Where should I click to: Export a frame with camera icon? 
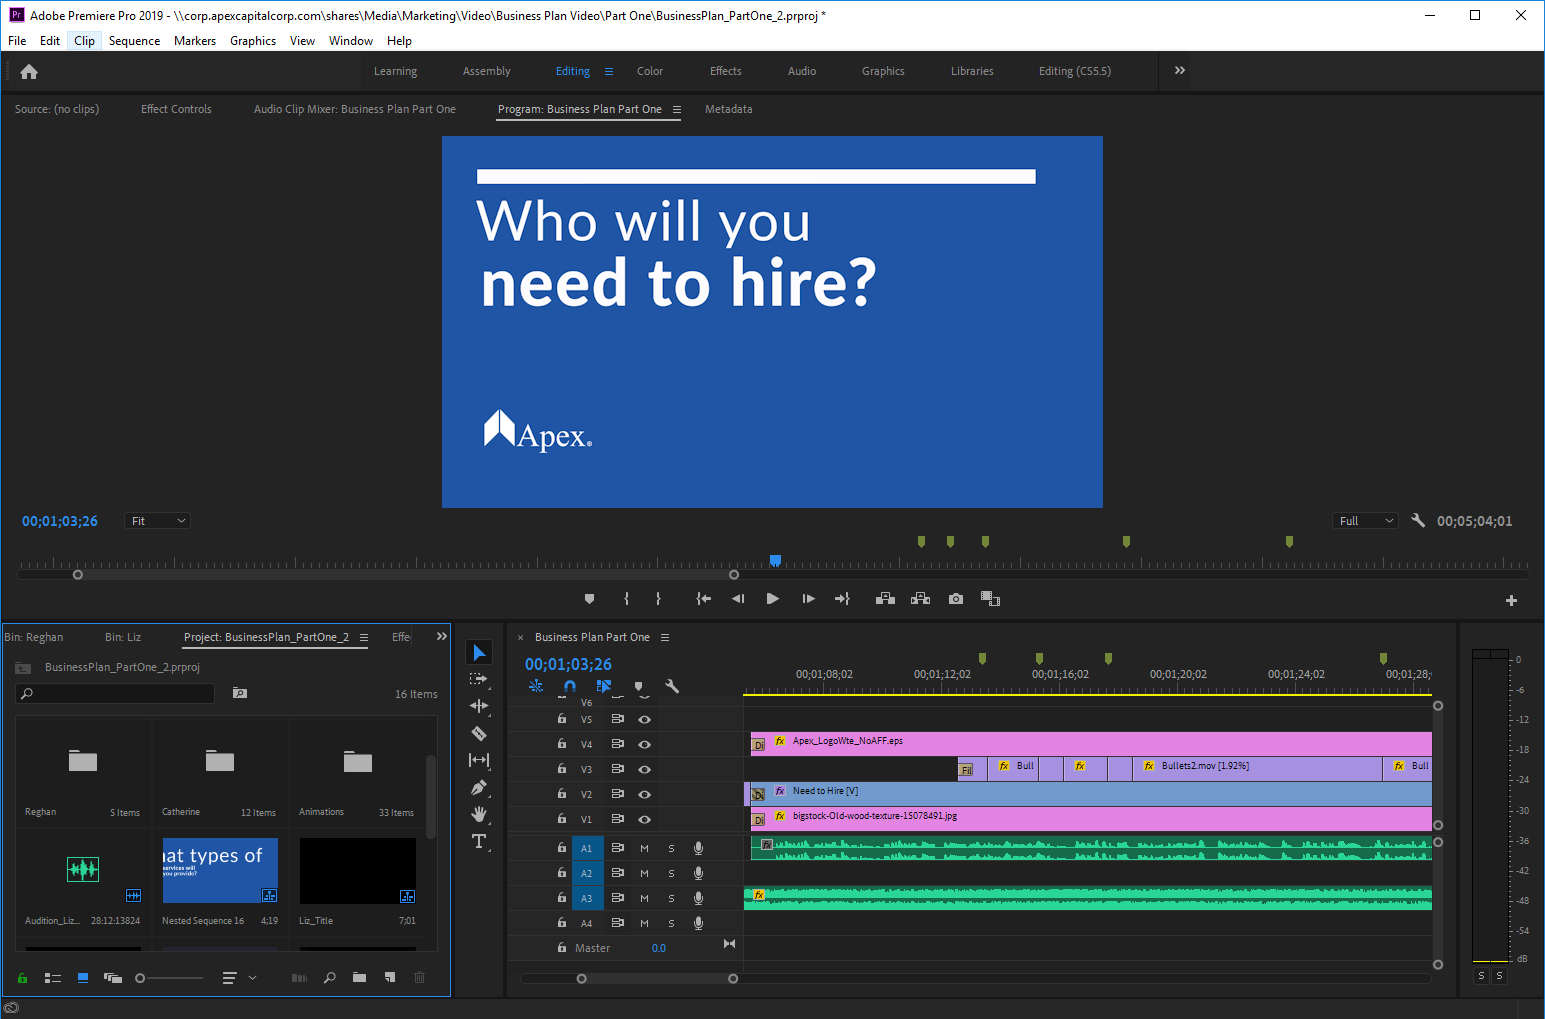[956, 599]
